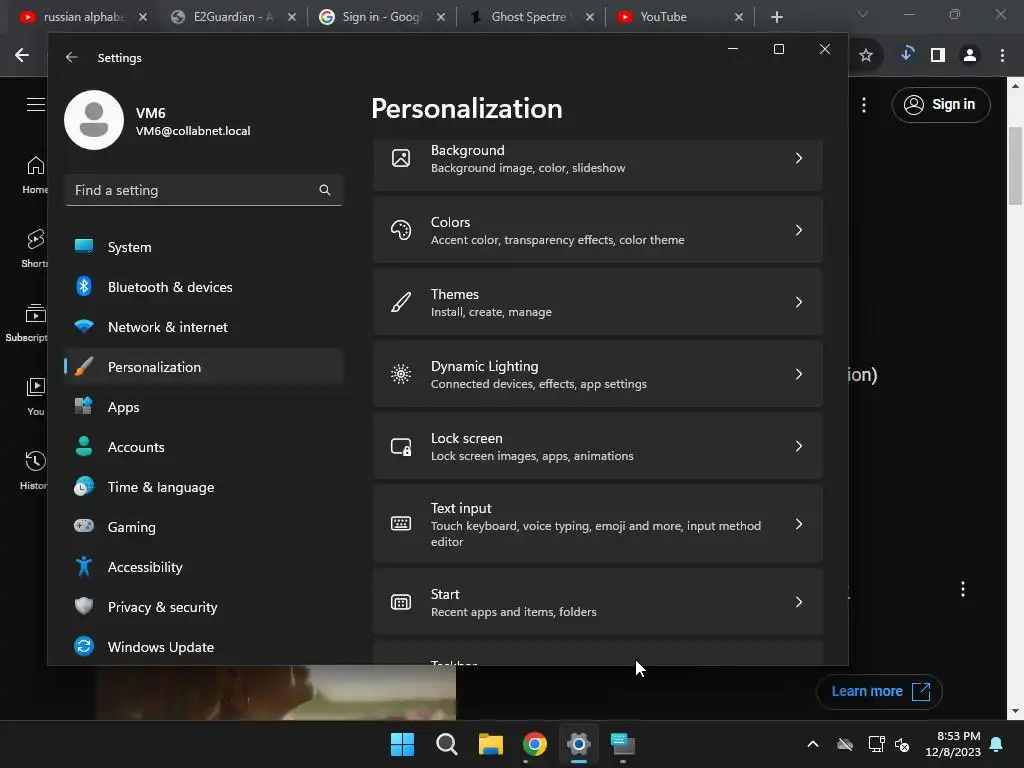The height and width of the screenshot is (768, 1024).
Task: Open the notification bell in taskbar
Action: coord(997,744)
